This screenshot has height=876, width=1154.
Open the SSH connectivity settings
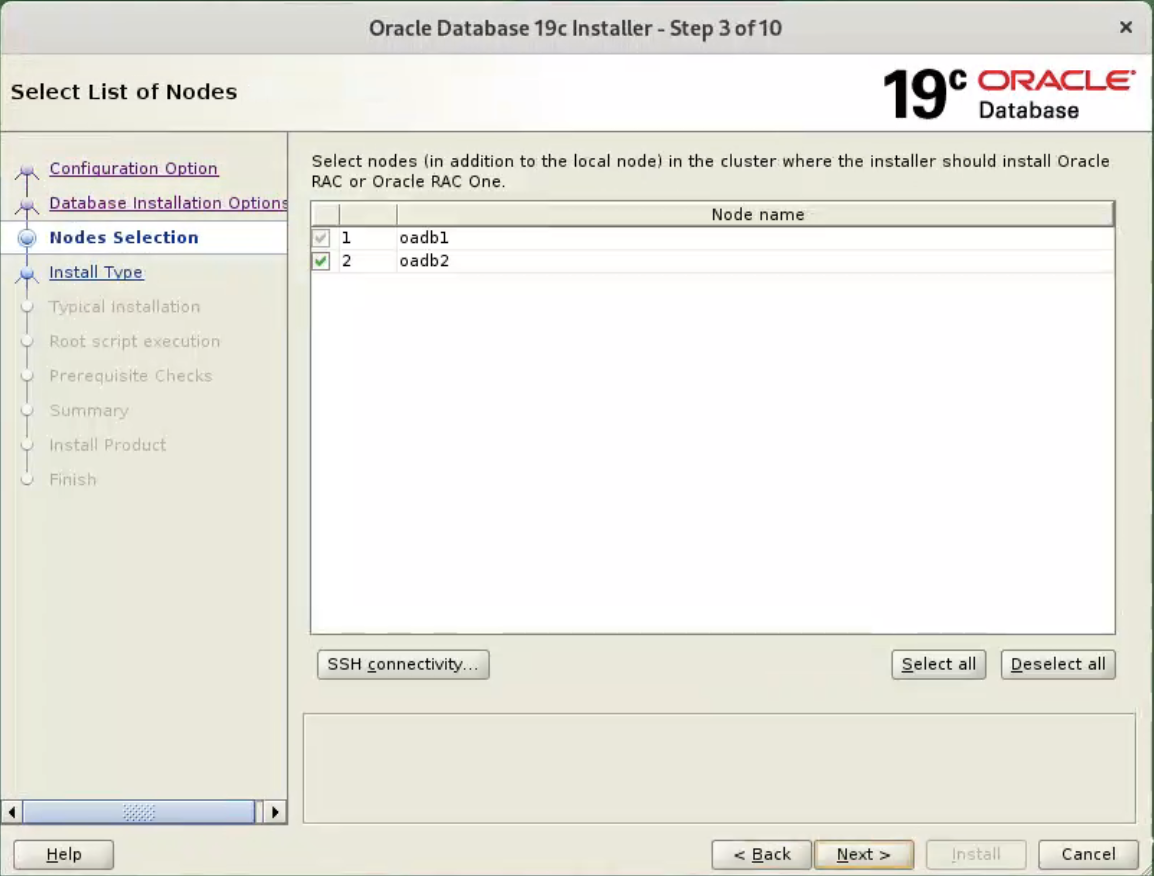403,664
